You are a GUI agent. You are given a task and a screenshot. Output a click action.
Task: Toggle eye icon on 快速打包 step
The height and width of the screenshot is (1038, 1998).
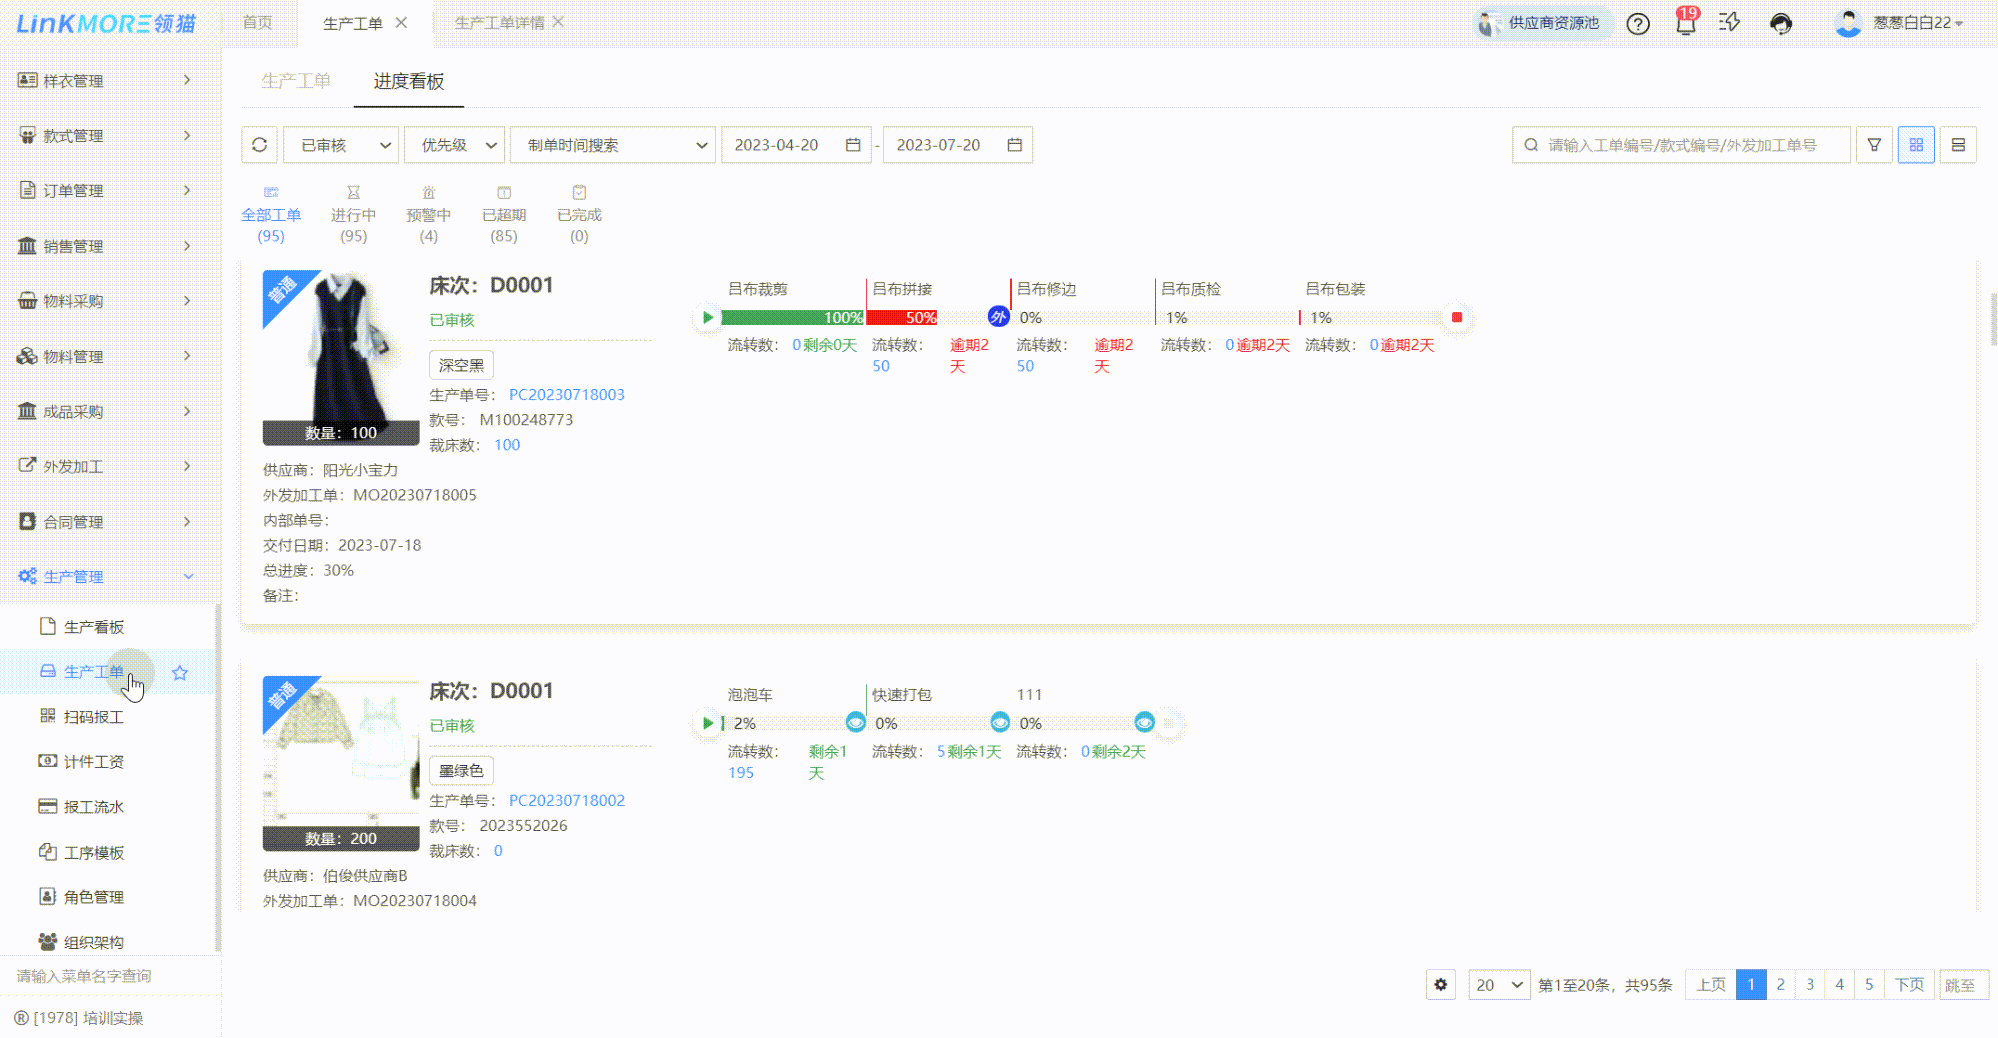click(1000, 722)
